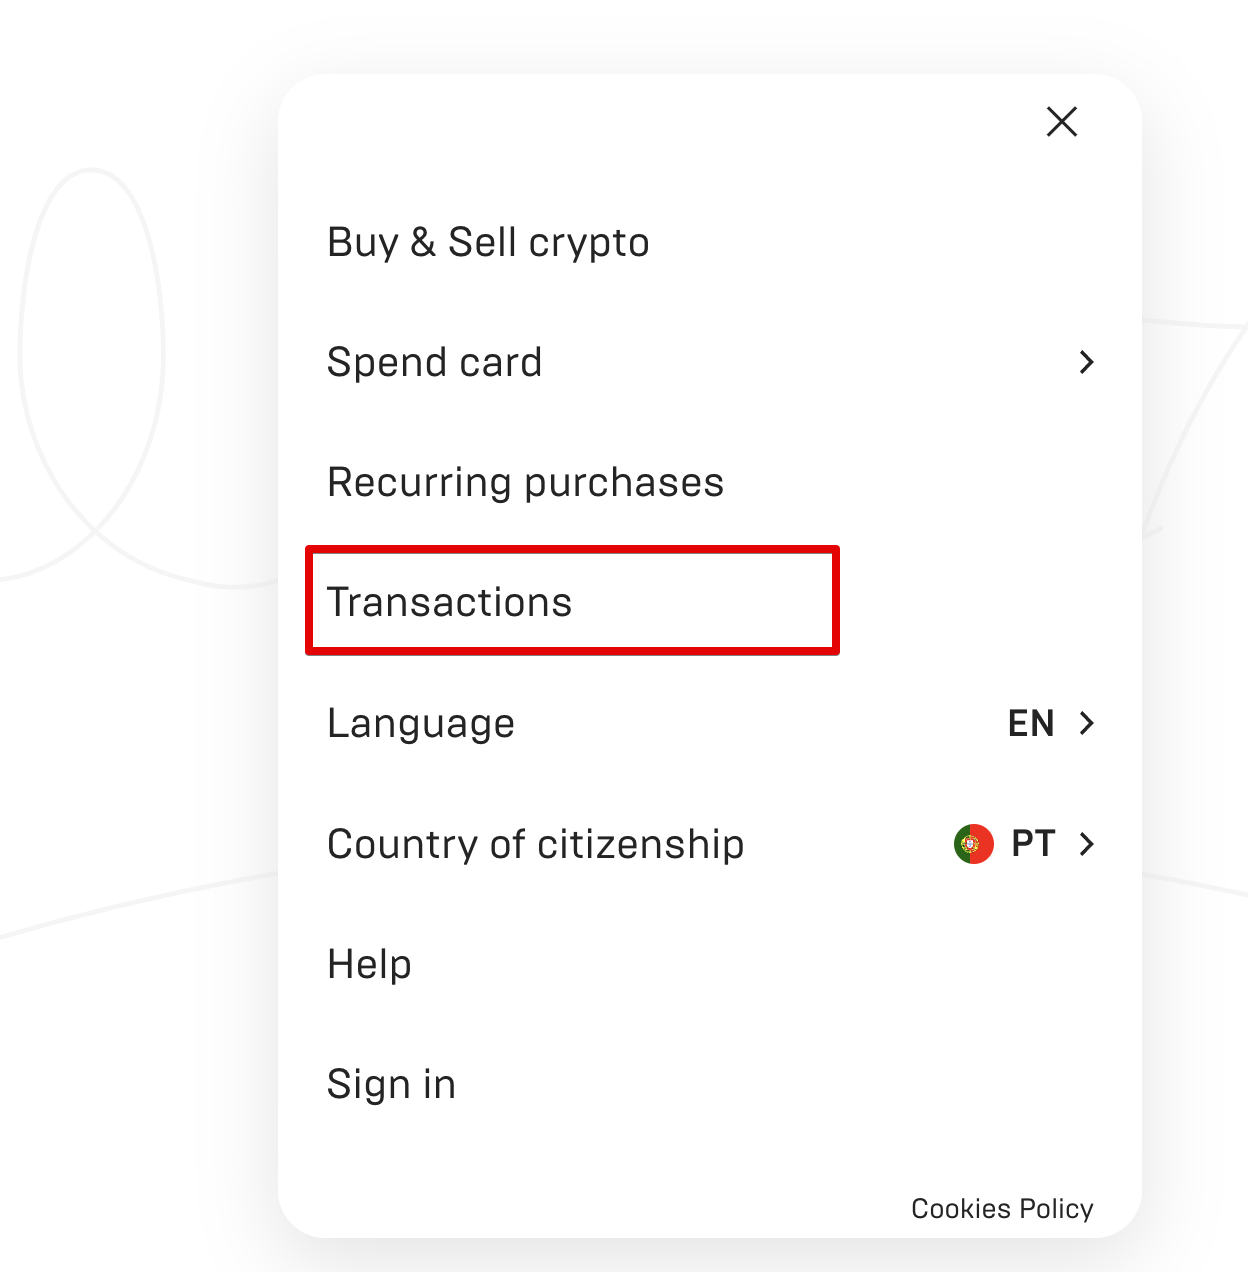Viewport: 1248px width, 1272px height.
Task: Open the Transactions page
Action: [572, 601]
